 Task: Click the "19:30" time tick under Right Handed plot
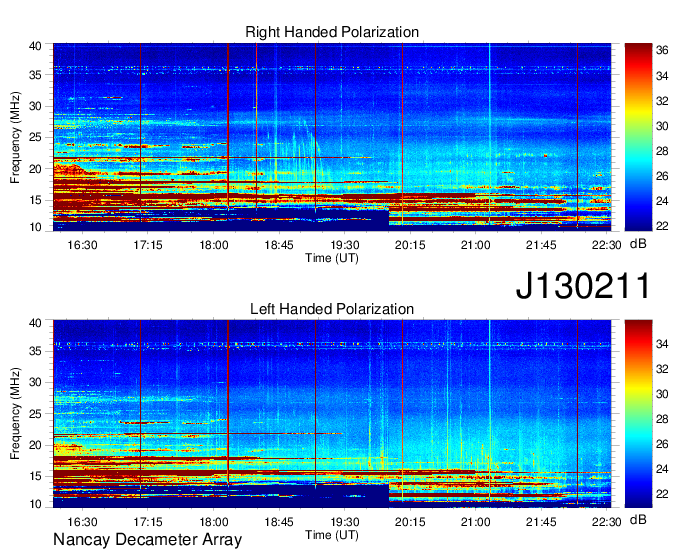coord(344,245)
